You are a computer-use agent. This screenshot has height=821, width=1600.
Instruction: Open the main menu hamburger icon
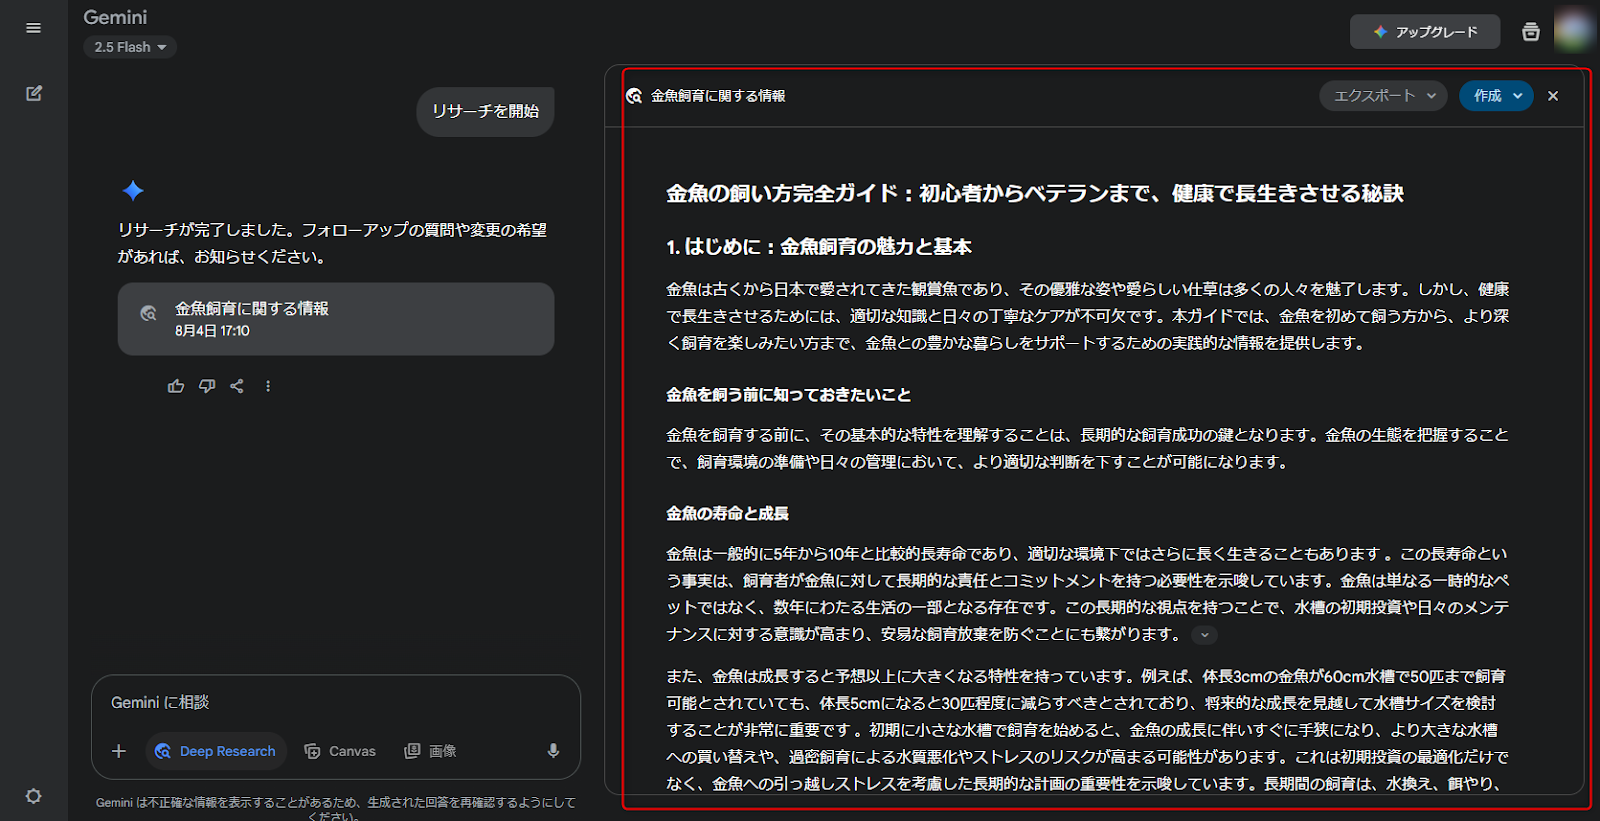33,28
